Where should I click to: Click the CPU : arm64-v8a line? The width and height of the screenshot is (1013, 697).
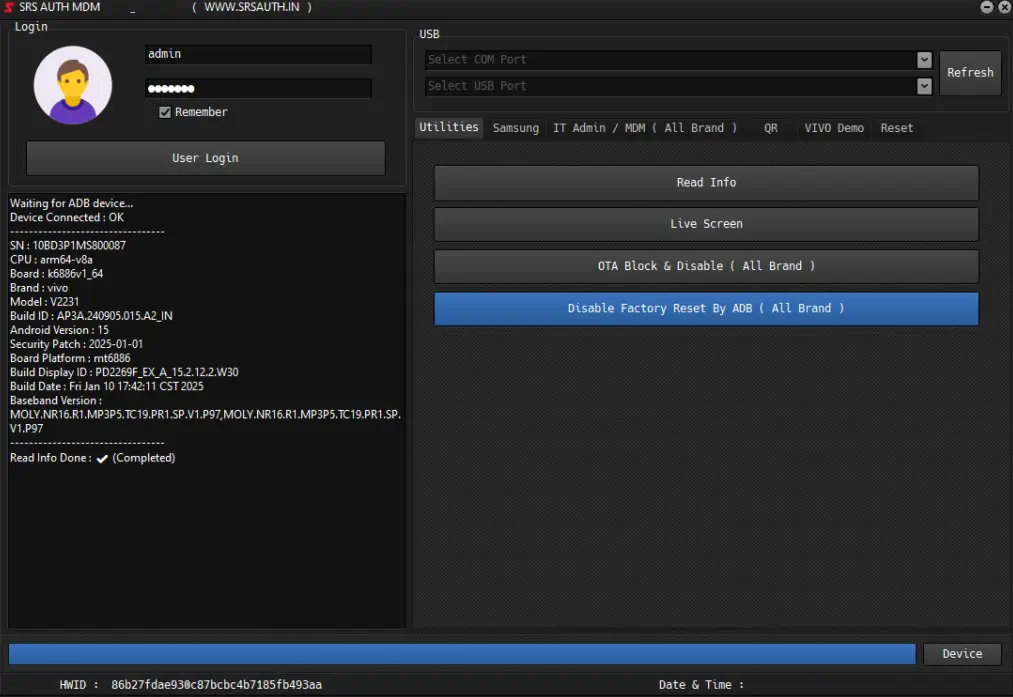point(51,260)
